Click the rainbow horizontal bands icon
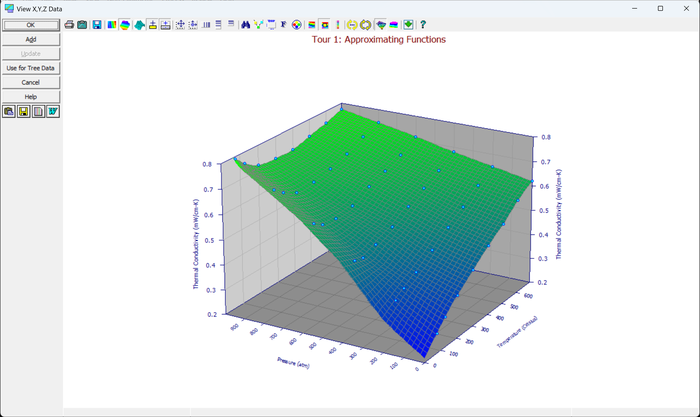 point(312,25)
